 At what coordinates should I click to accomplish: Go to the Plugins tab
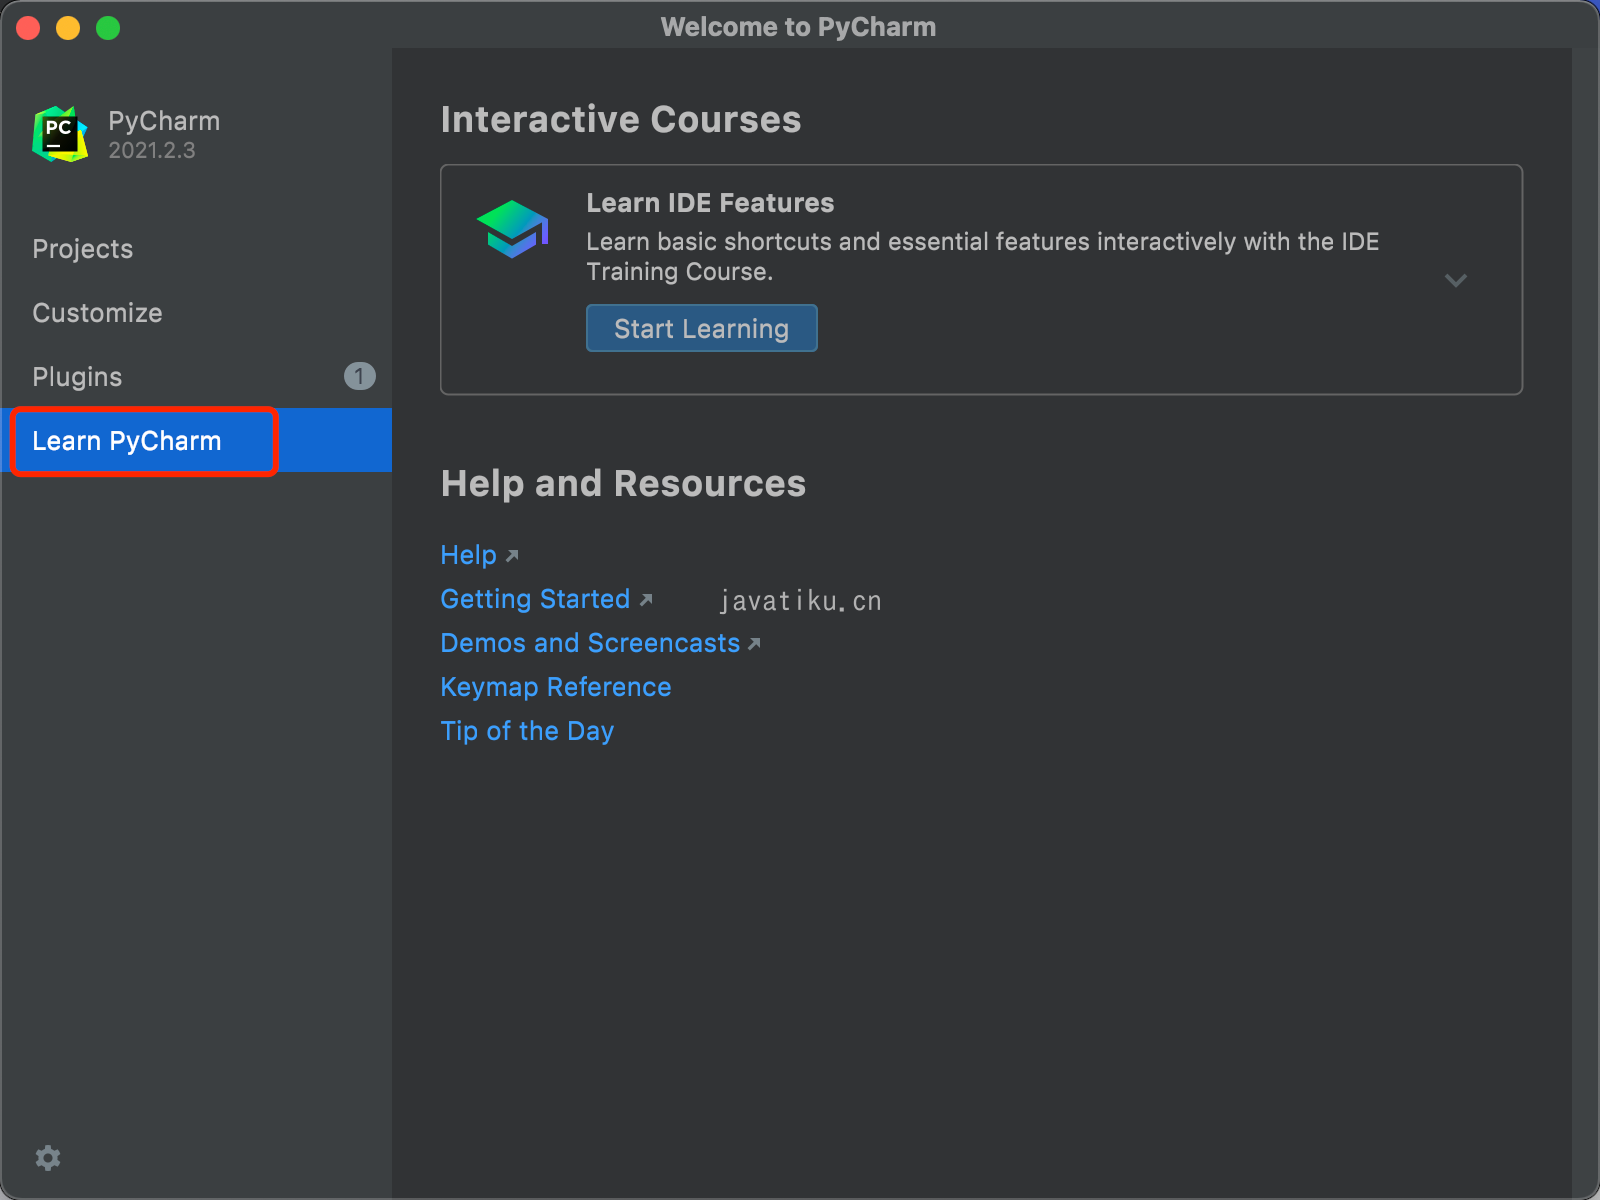(196, 377)
